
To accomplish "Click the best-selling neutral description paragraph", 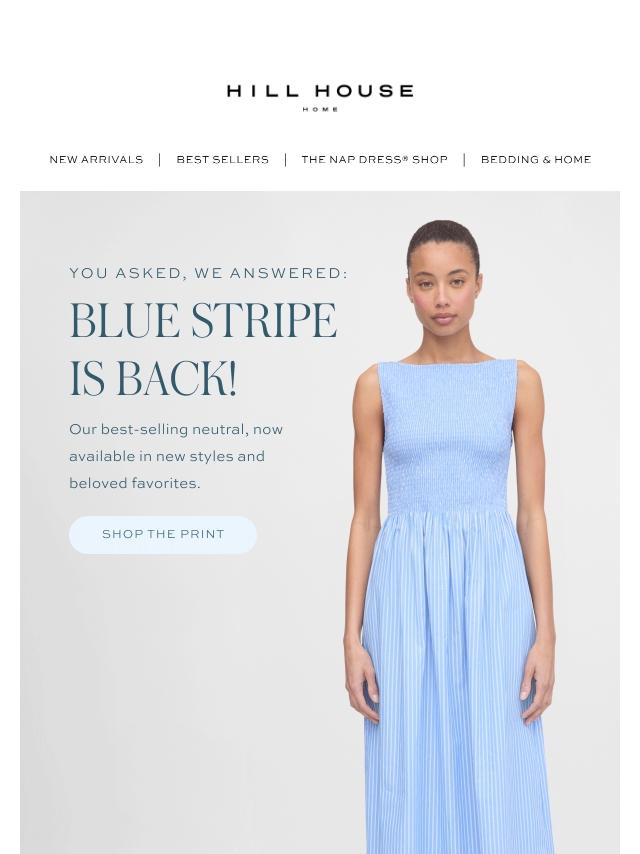I will point(176,456).
